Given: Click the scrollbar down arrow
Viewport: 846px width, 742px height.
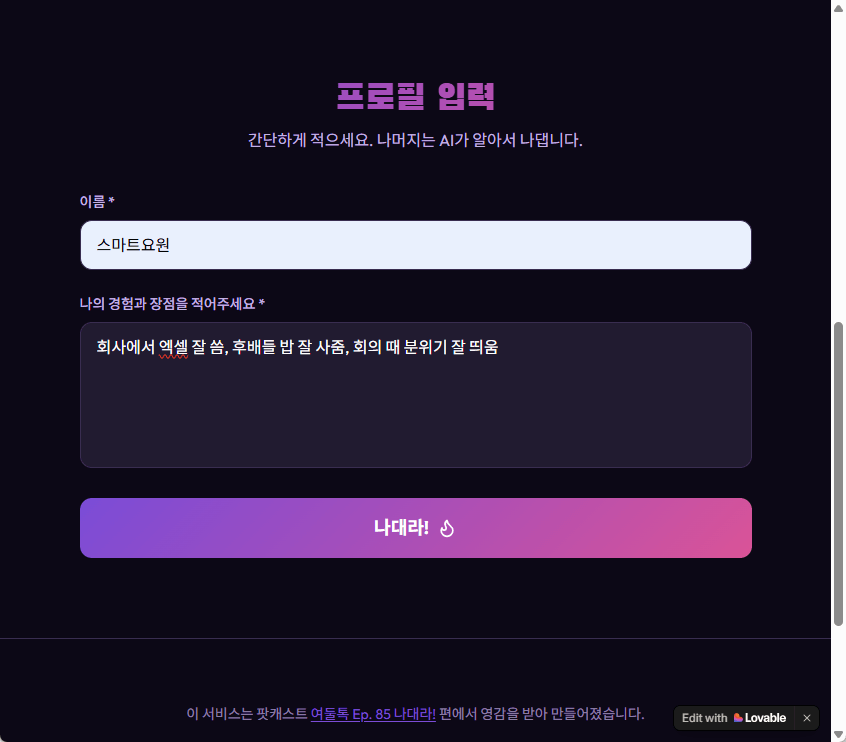Looking at the screenshot, I should [x=838, y=735].
